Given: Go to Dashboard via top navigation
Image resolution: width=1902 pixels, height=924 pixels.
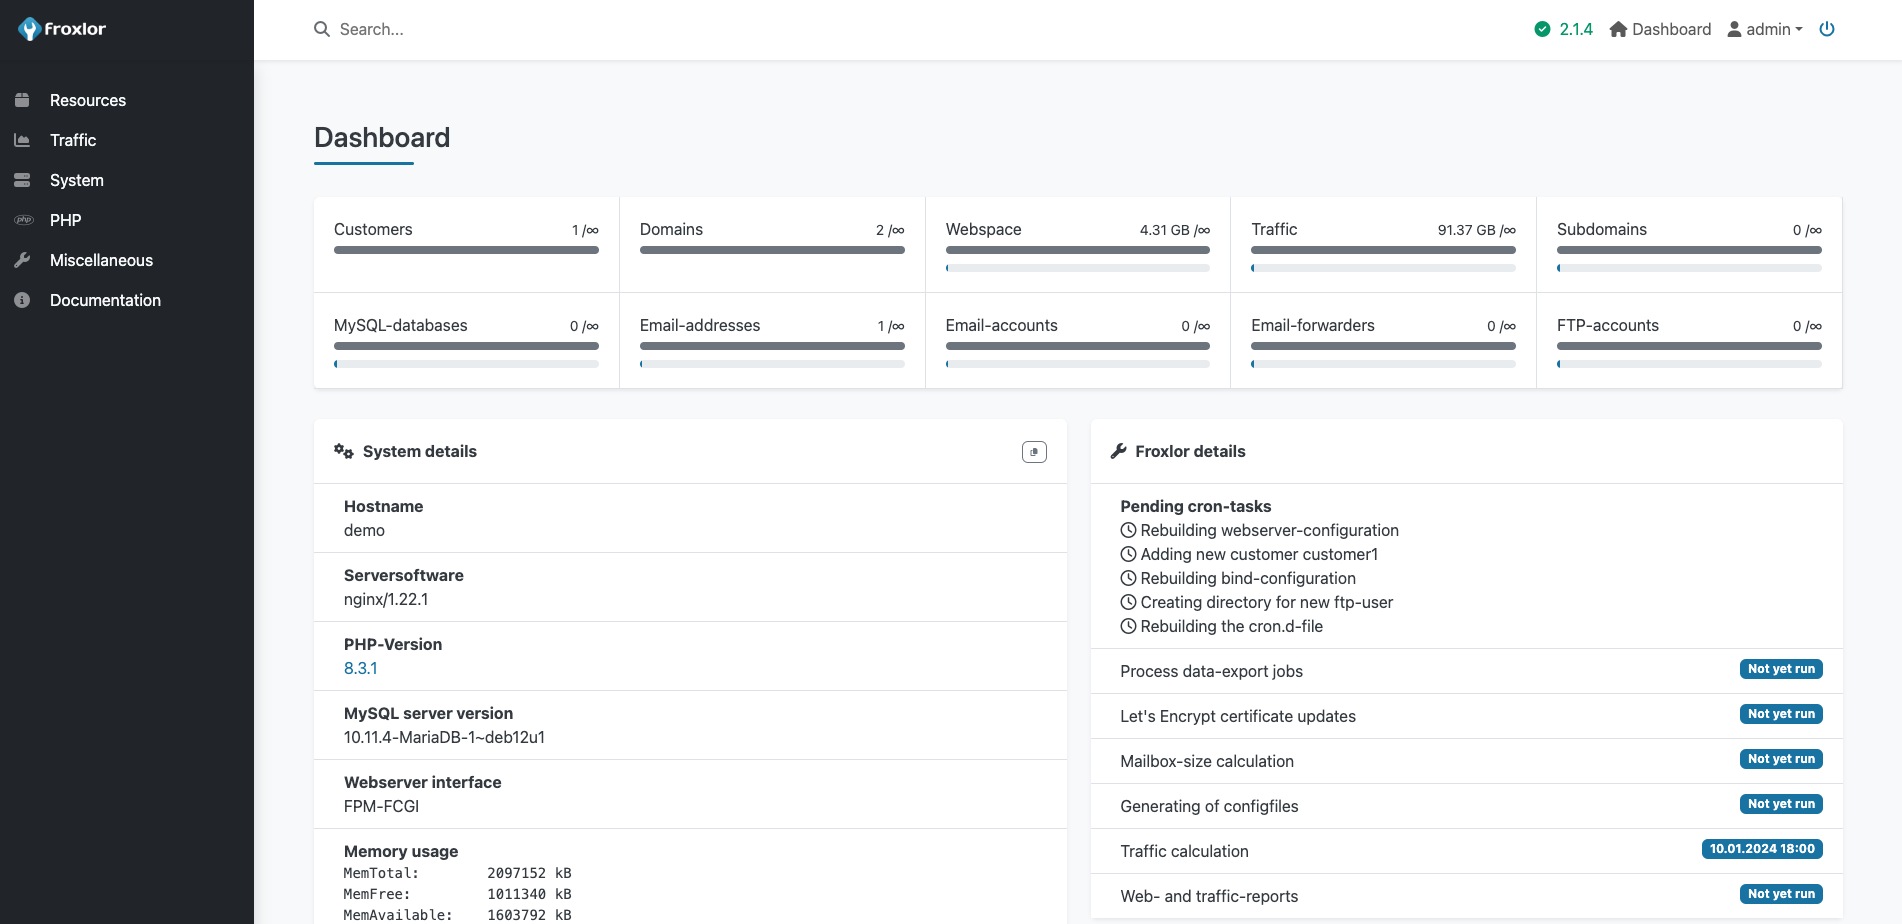Looking at the screenshot, I should tap(1671, 29).
